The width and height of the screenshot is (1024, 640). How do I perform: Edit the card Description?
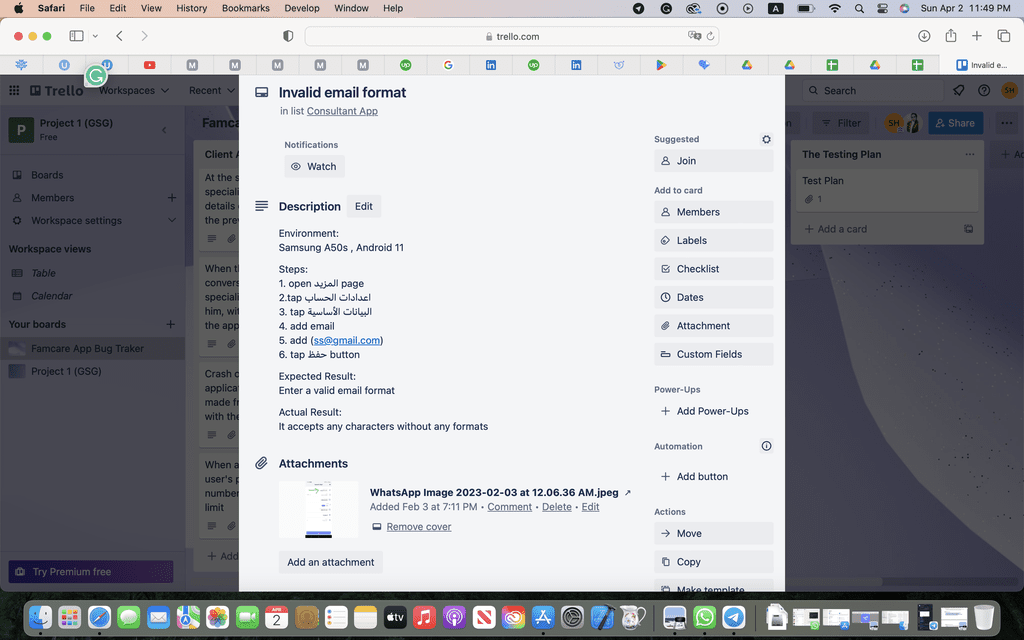[x=364, y=206]
